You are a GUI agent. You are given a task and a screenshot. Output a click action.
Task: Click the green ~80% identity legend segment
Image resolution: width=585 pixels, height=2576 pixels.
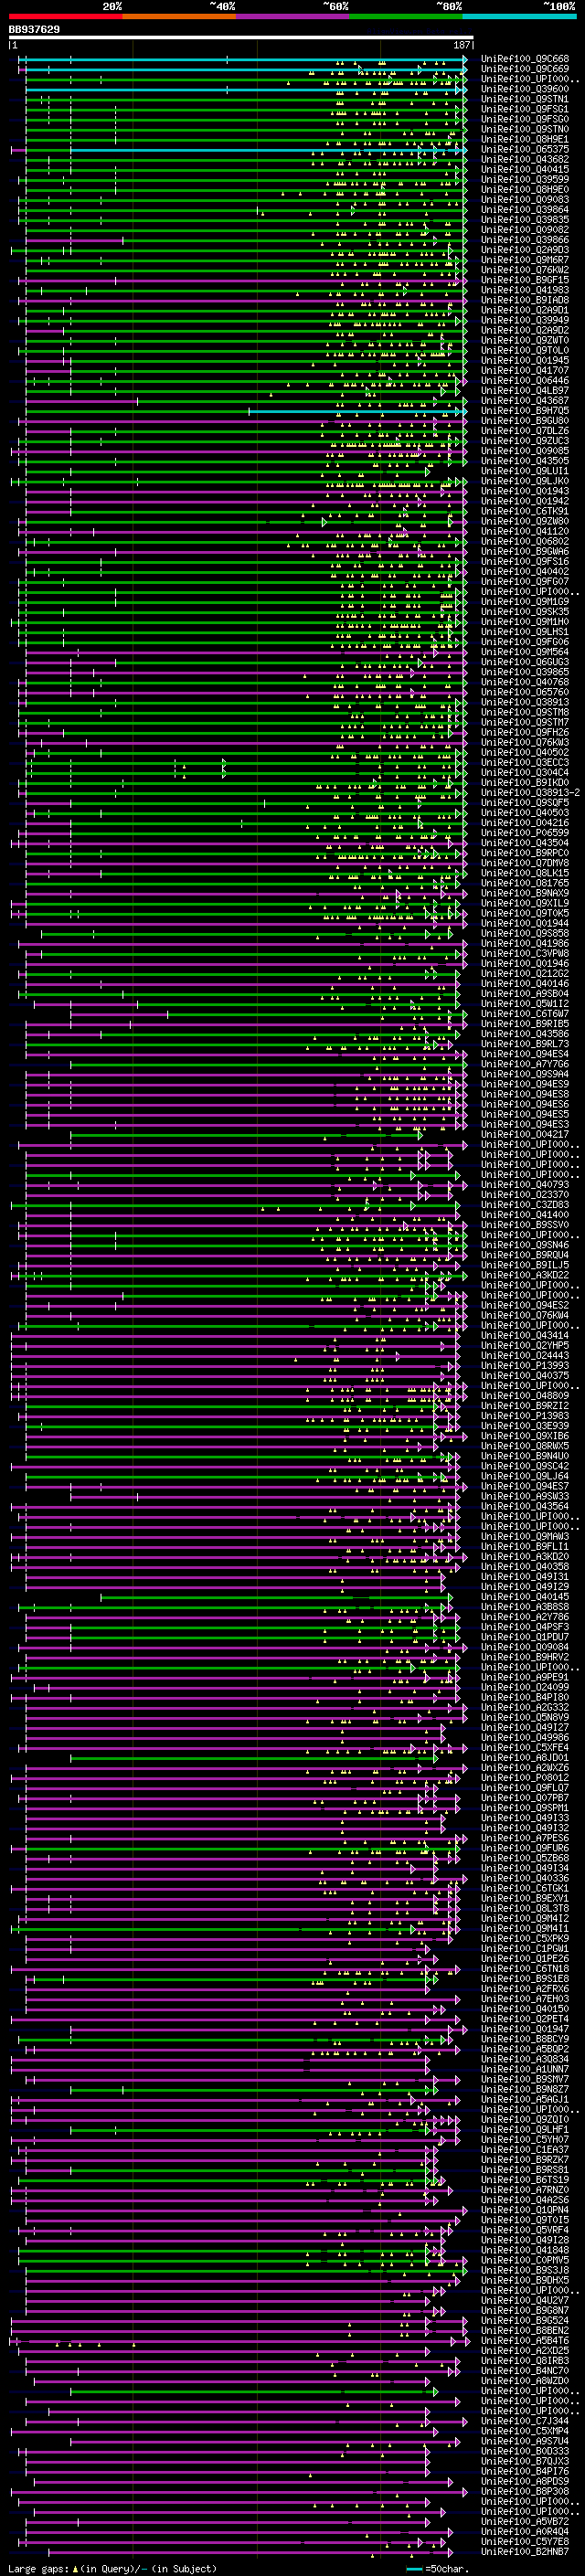[x=406, y=17]
